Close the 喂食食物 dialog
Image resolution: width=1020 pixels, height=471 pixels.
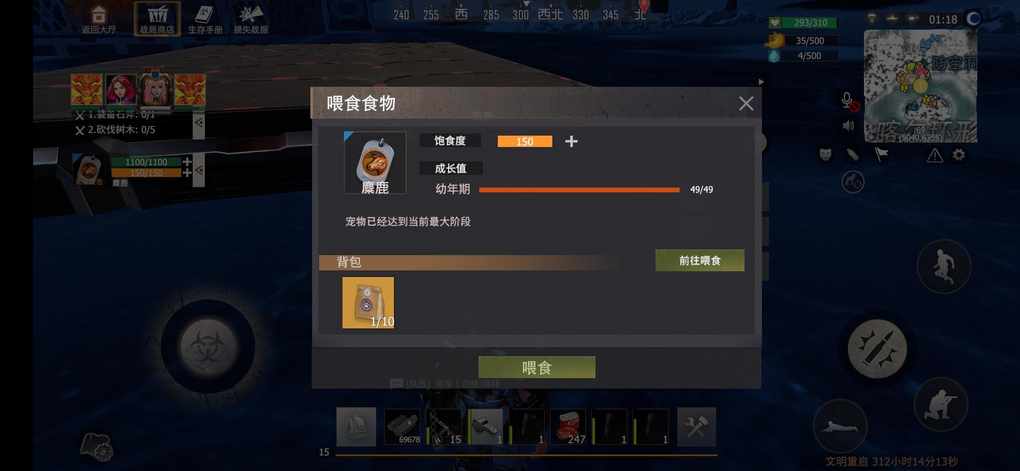coord(745,103)
